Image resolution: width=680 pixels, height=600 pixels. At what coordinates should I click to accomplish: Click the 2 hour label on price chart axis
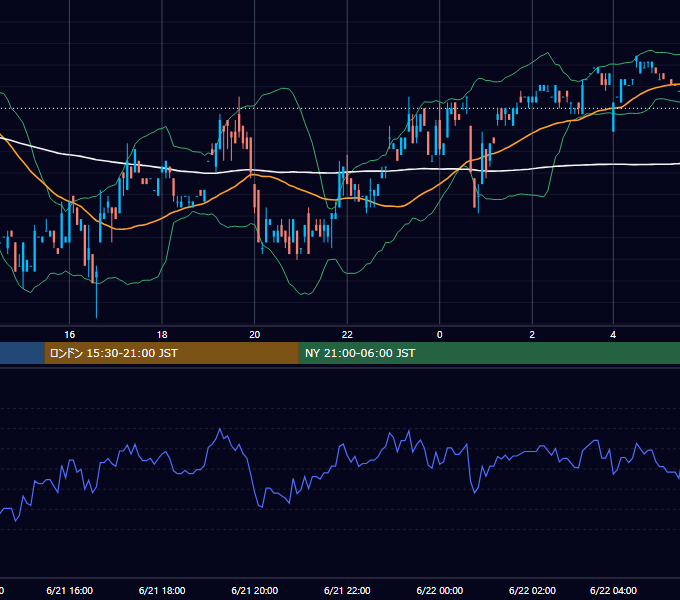pos(532,335)
